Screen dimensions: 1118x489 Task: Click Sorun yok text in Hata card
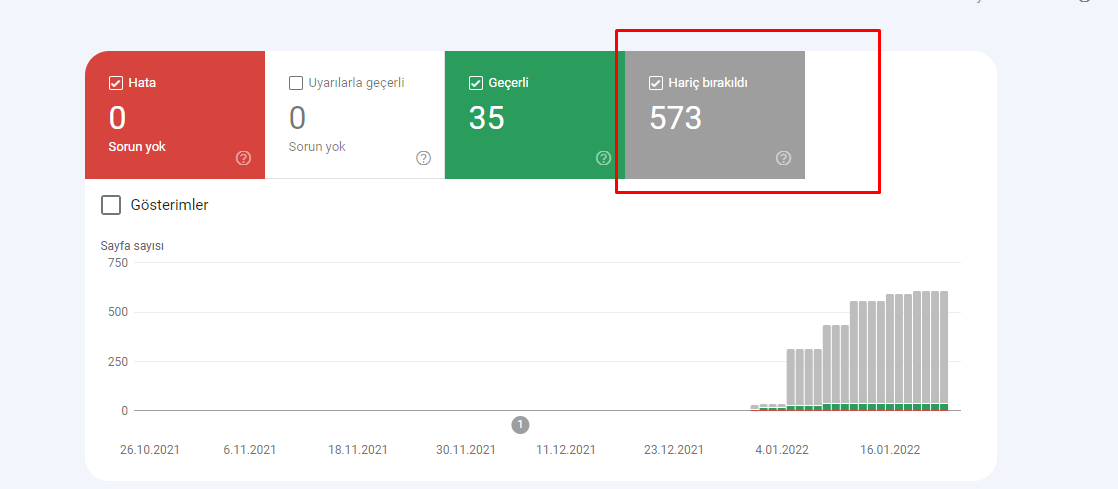137,147
